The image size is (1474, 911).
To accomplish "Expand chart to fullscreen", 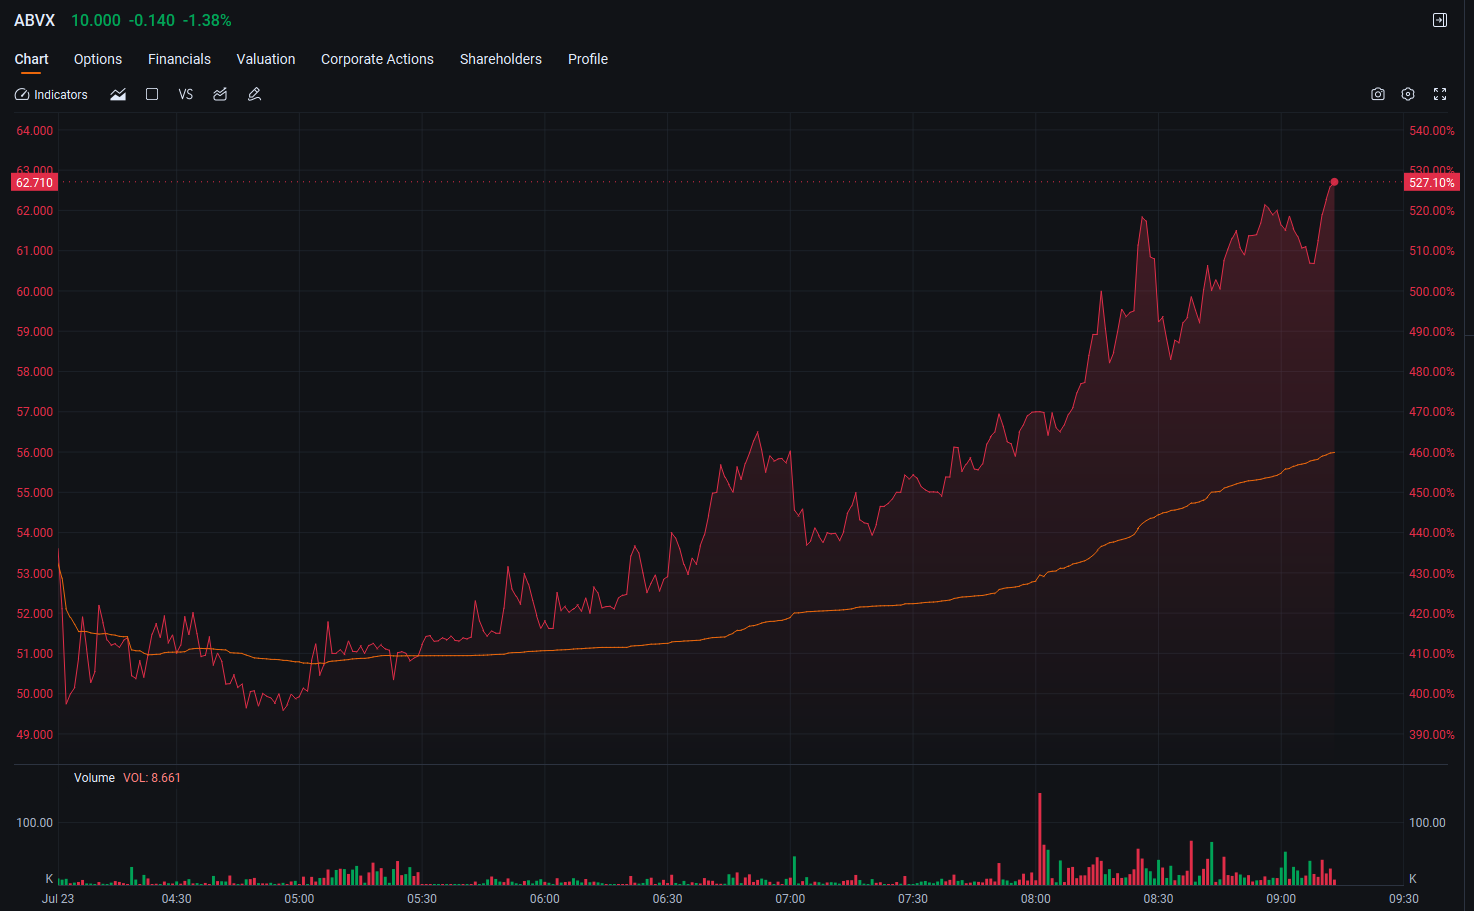I will pyautogui.click(x=1440, y=94).
